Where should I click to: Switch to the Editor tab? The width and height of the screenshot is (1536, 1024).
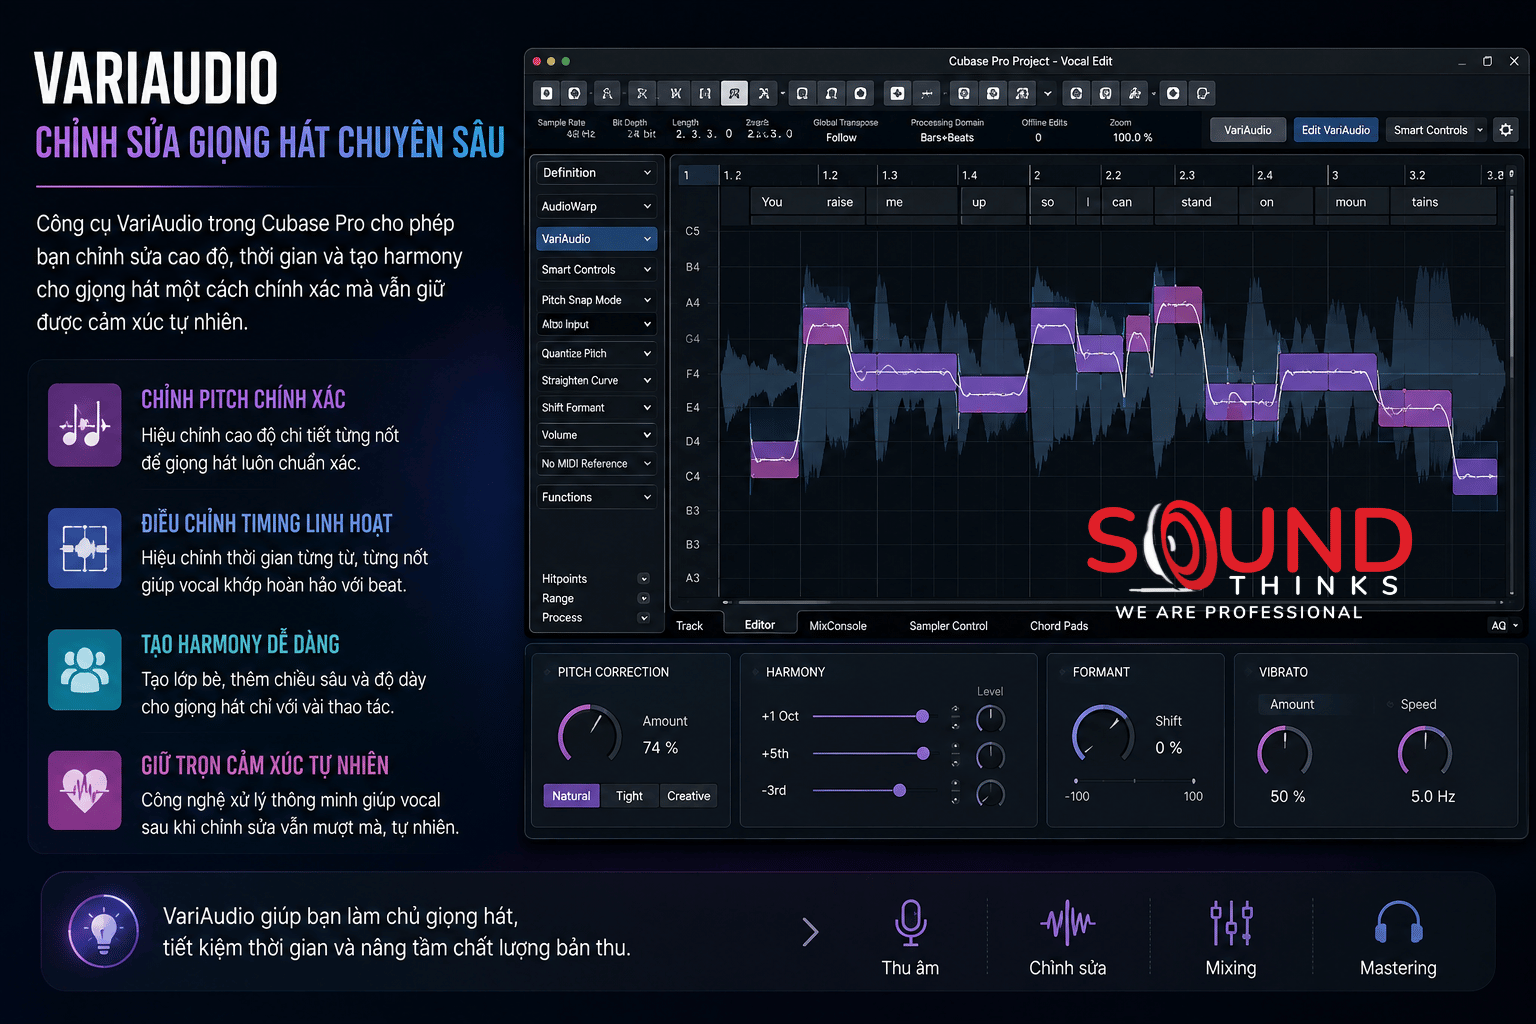tap(760, 625)
